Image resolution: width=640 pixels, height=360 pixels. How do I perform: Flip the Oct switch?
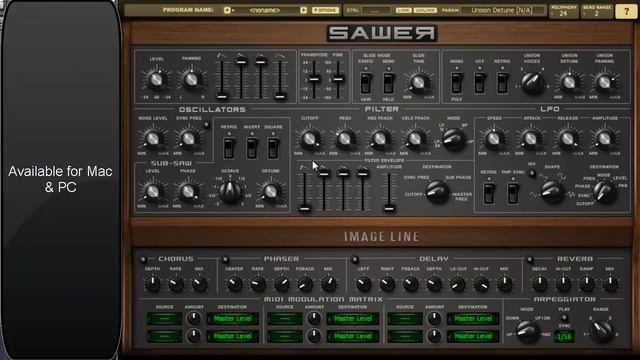(479, 83)
